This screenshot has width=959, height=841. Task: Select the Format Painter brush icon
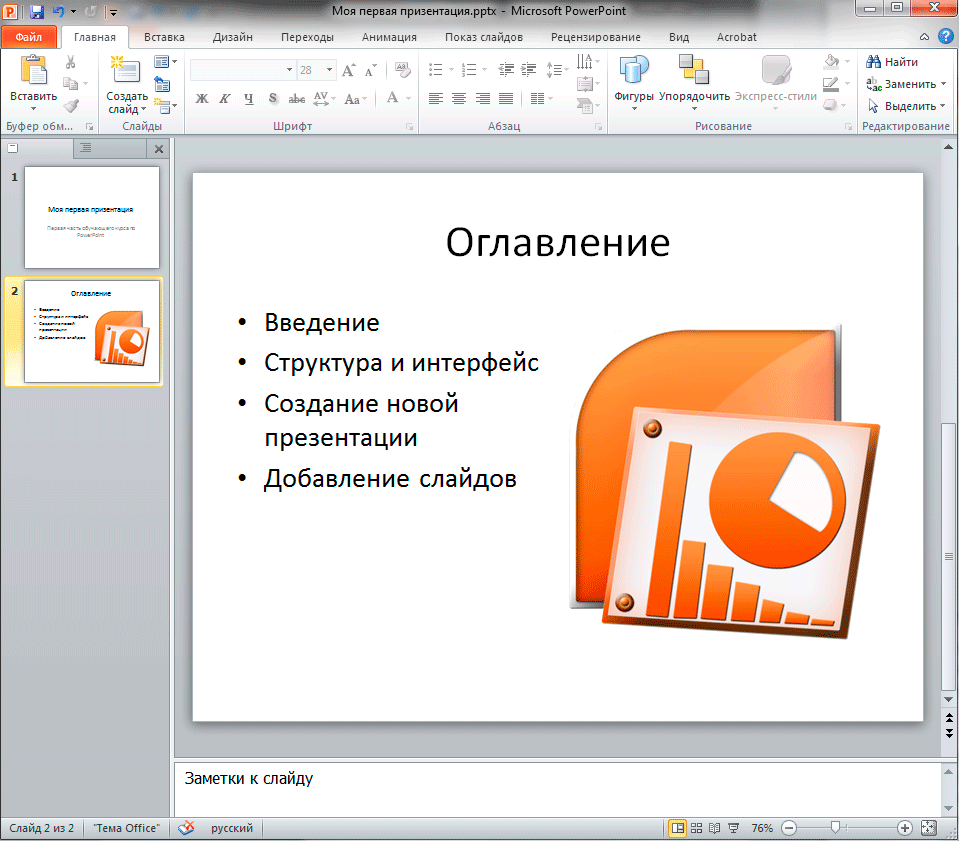[x=70, y=106]
